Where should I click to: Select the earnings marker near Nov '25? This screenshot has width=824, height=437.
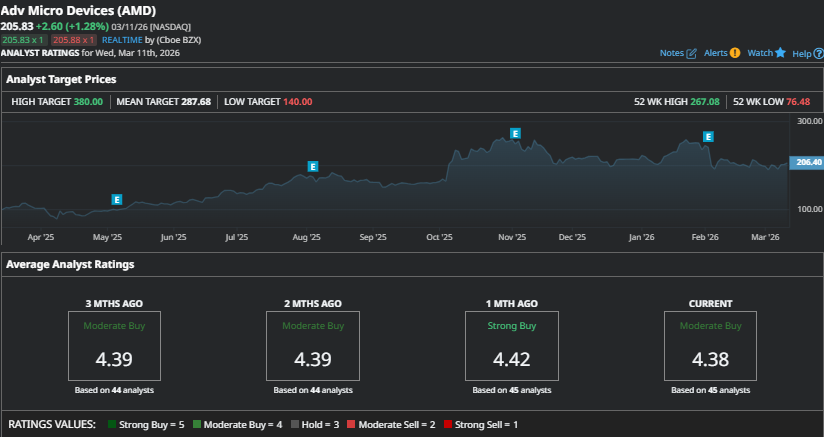coord(516,133)
